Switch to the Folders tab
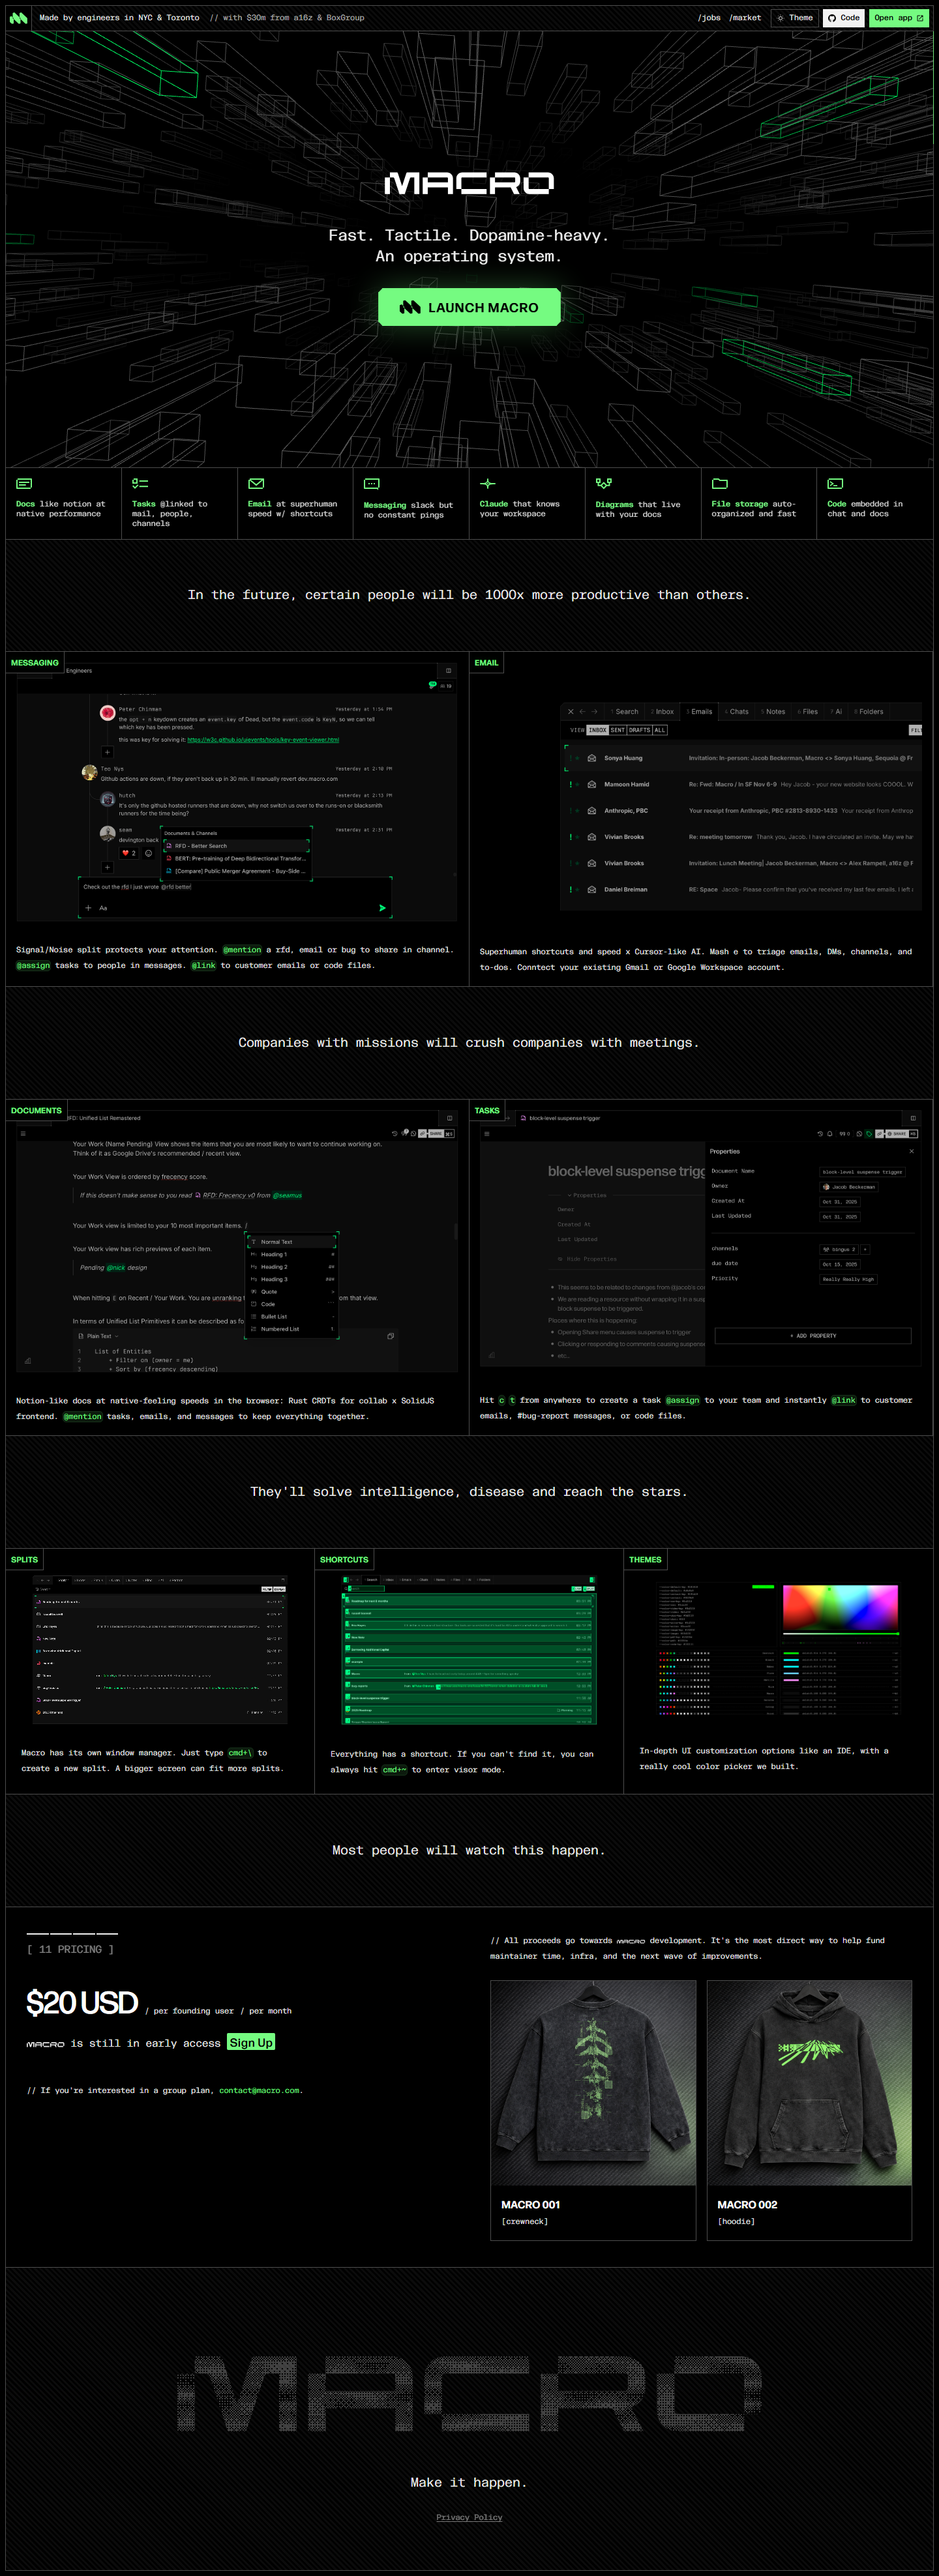Image resolution: width=939 pixels, height=2576 pixels. point(869,712)
